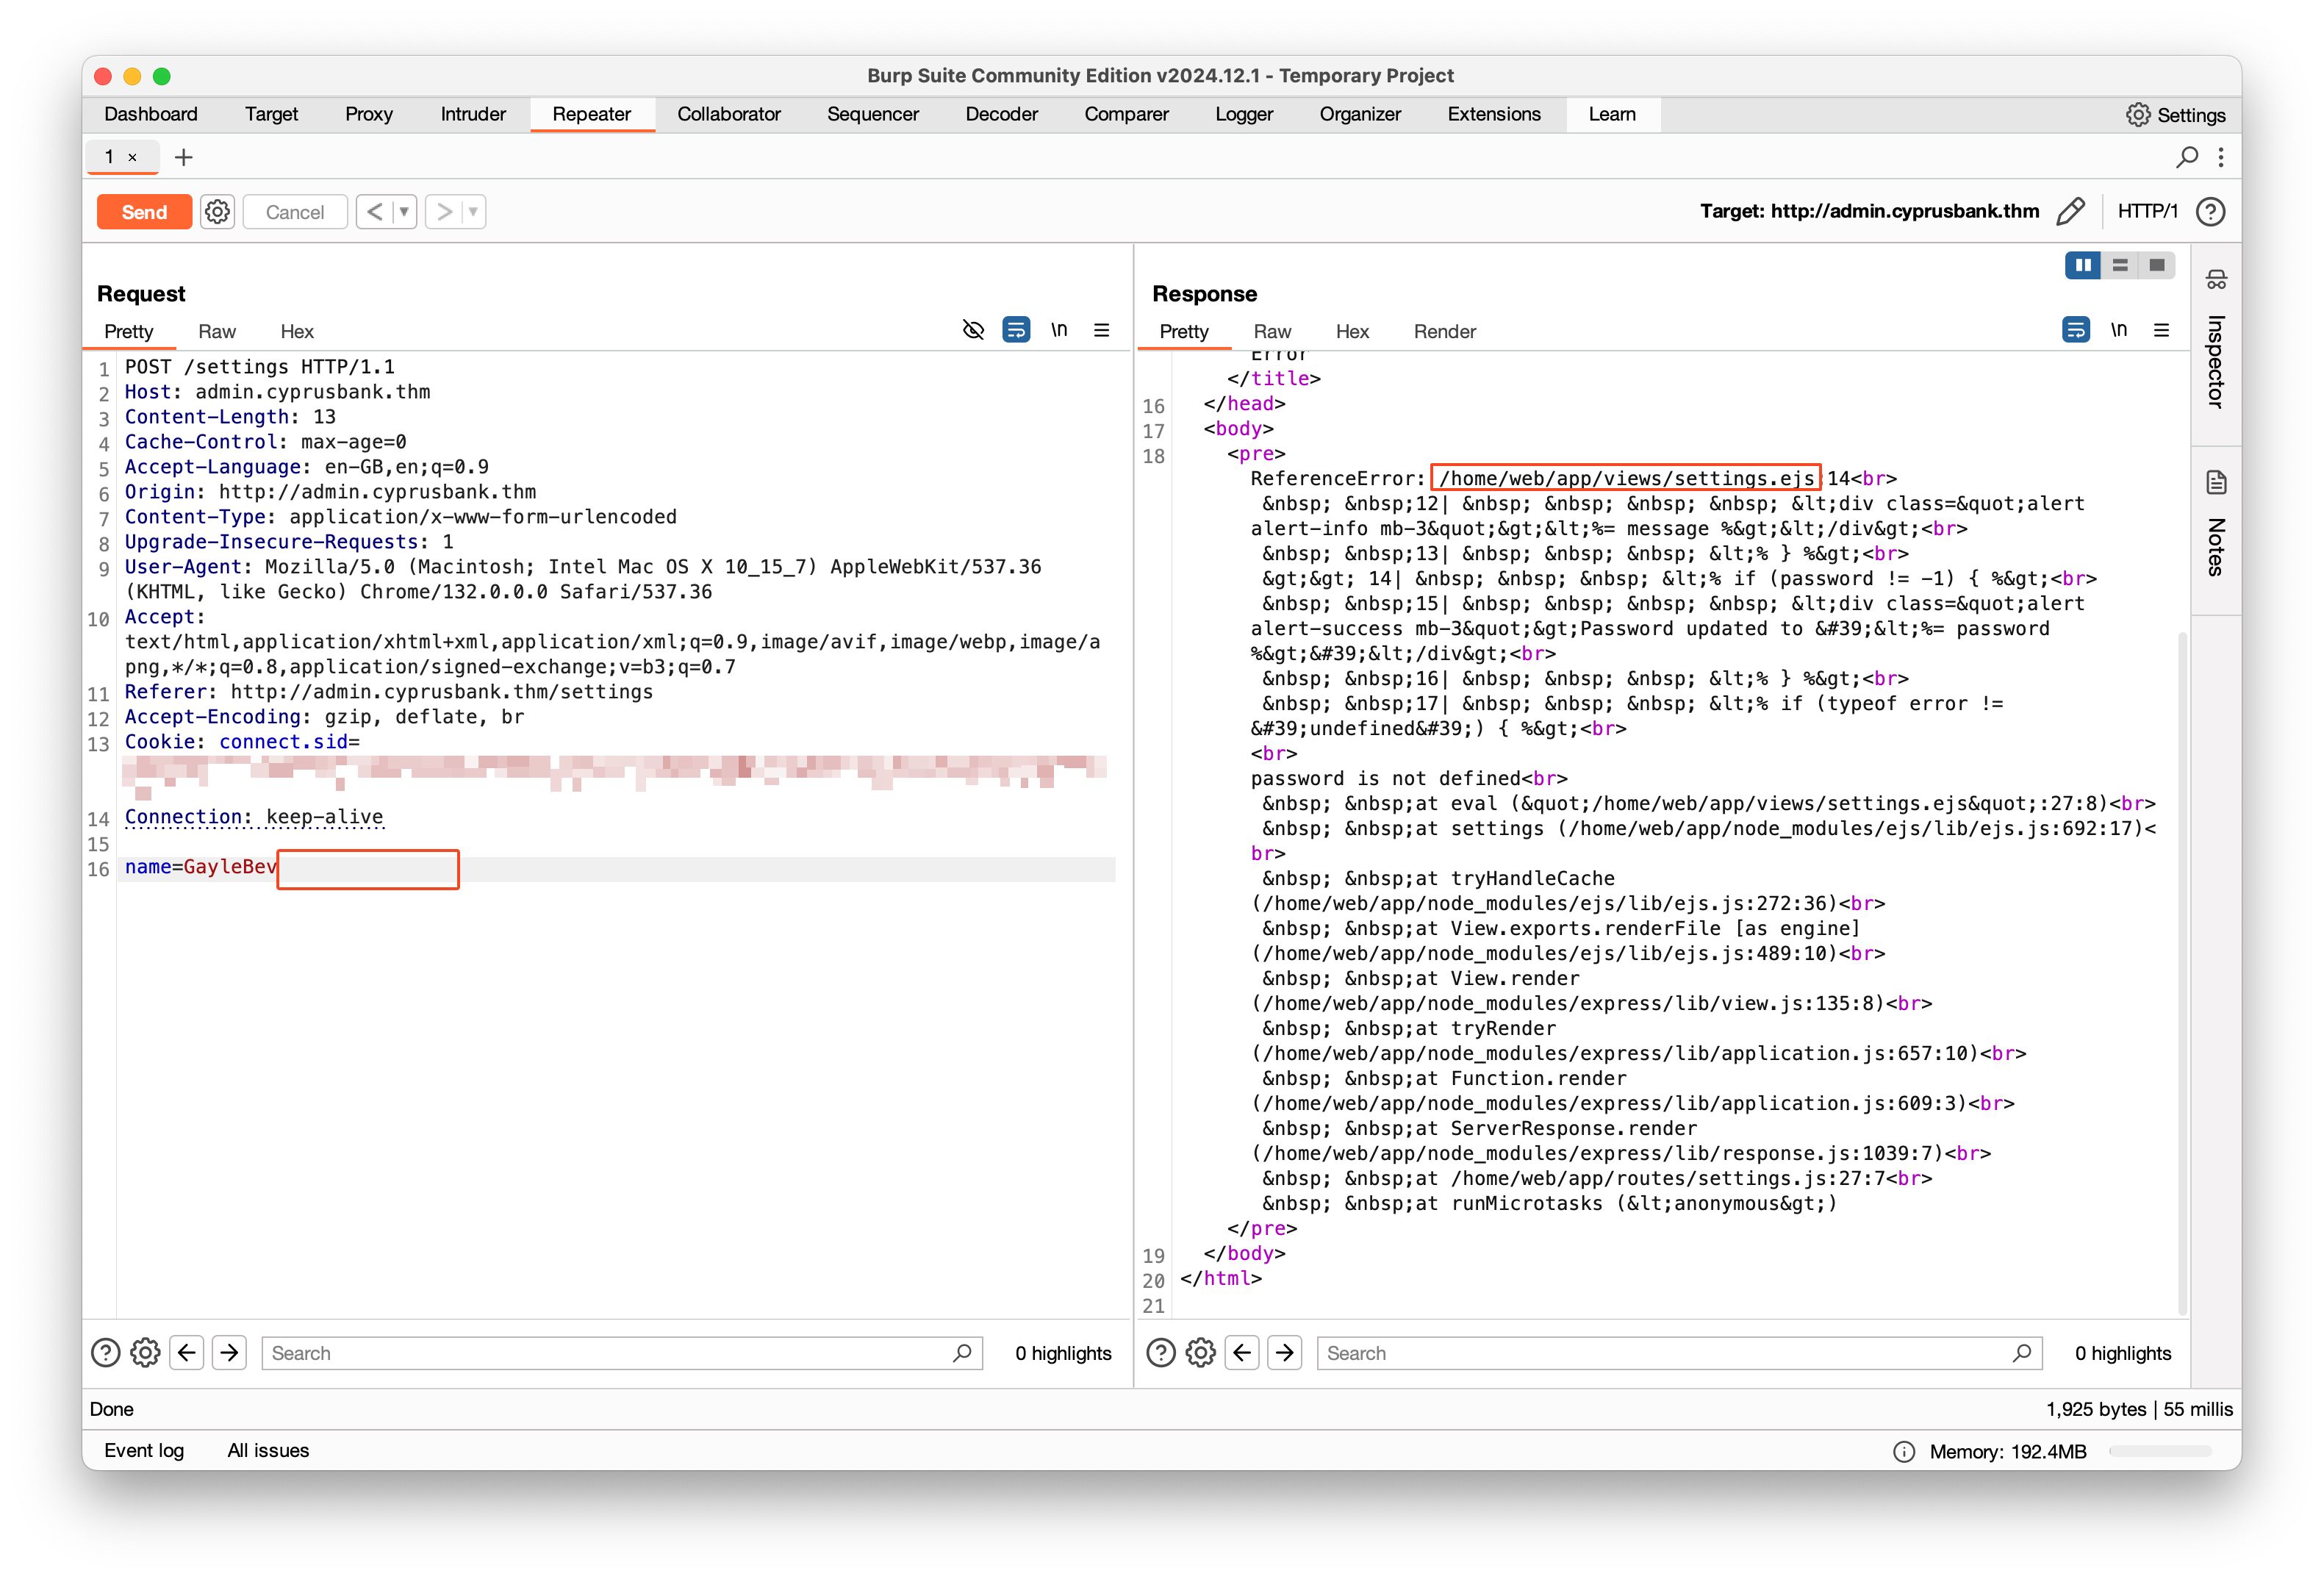Jump to next Response search match
The width and height of the screenshot is (2324, 1579).
(1285, 1353)
